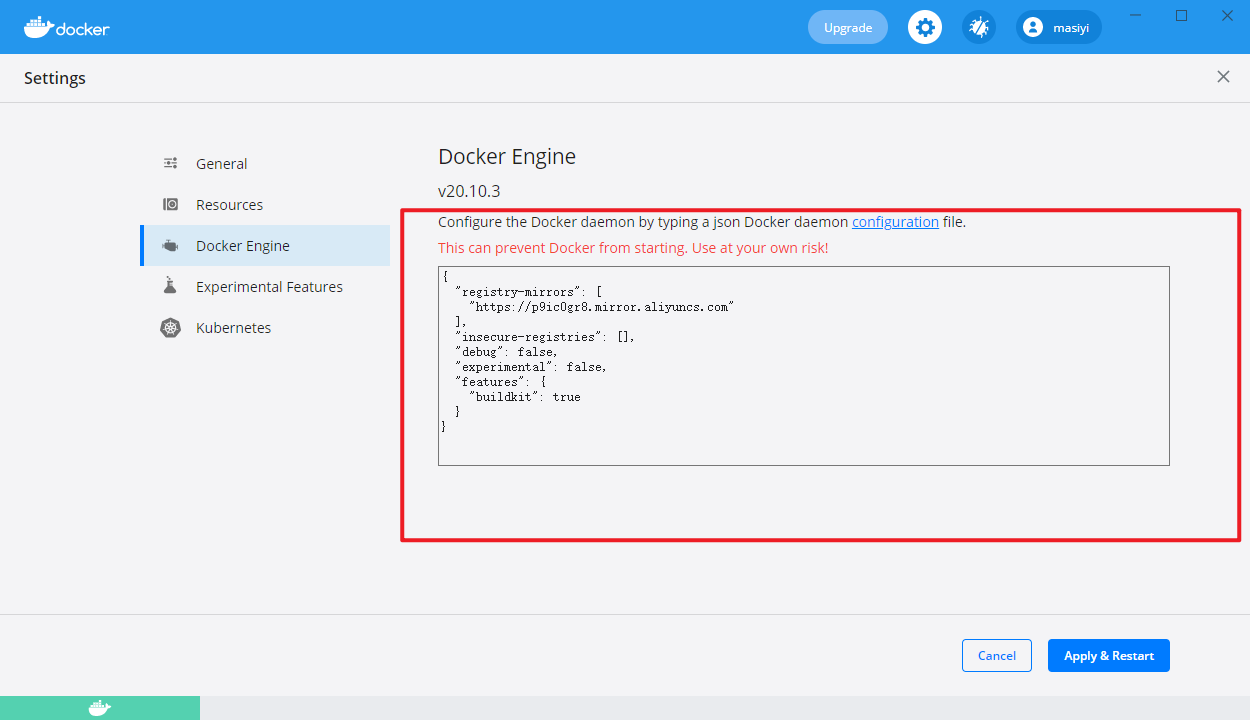Click inside the daemon JSON editor
The height and width of the screenshot is (720, 1250).
pyautogui.click(x=804, y=366)
